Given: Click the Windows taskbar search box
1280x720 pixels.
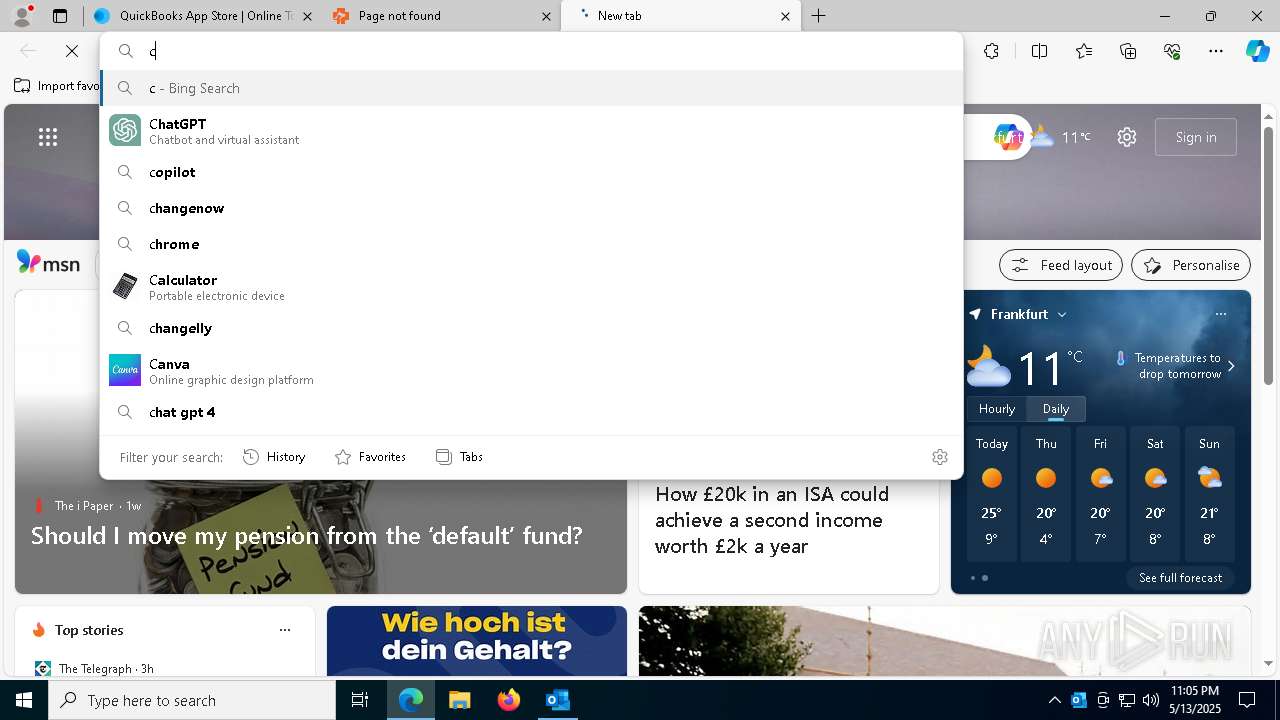Looking at the screenshot, I should [x=192, y=700].
